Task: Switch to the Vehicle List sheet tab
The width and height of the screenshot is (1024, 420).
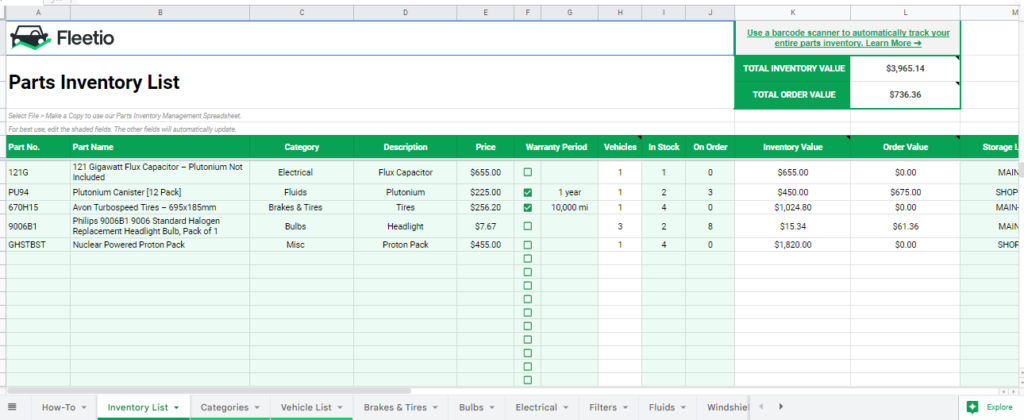Action: (x=306, y=408)
